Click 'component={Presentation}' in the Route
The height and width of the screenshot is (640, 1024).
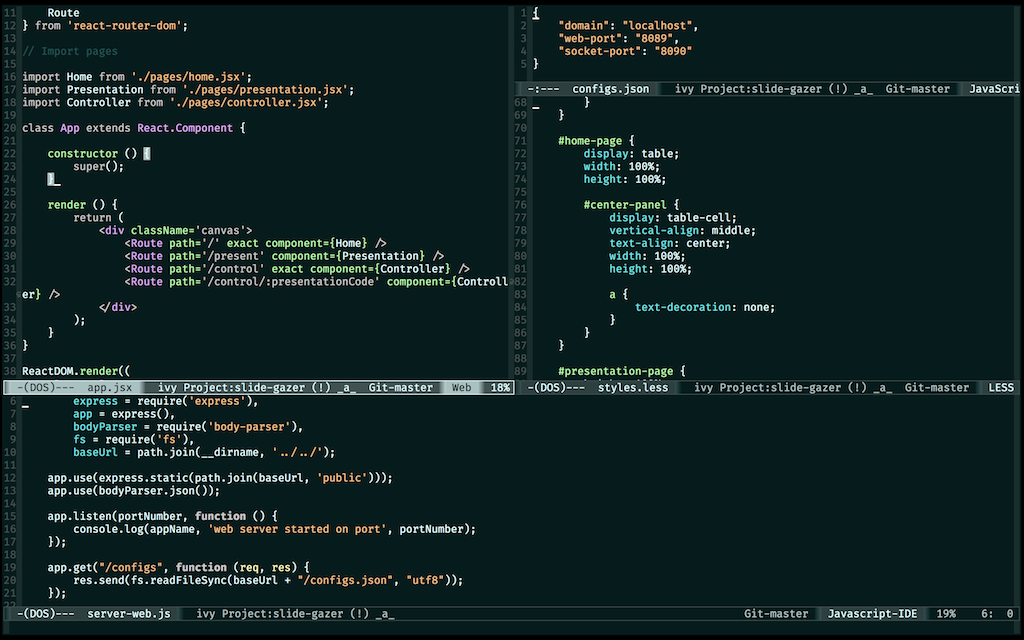click(x=348, y=256)
